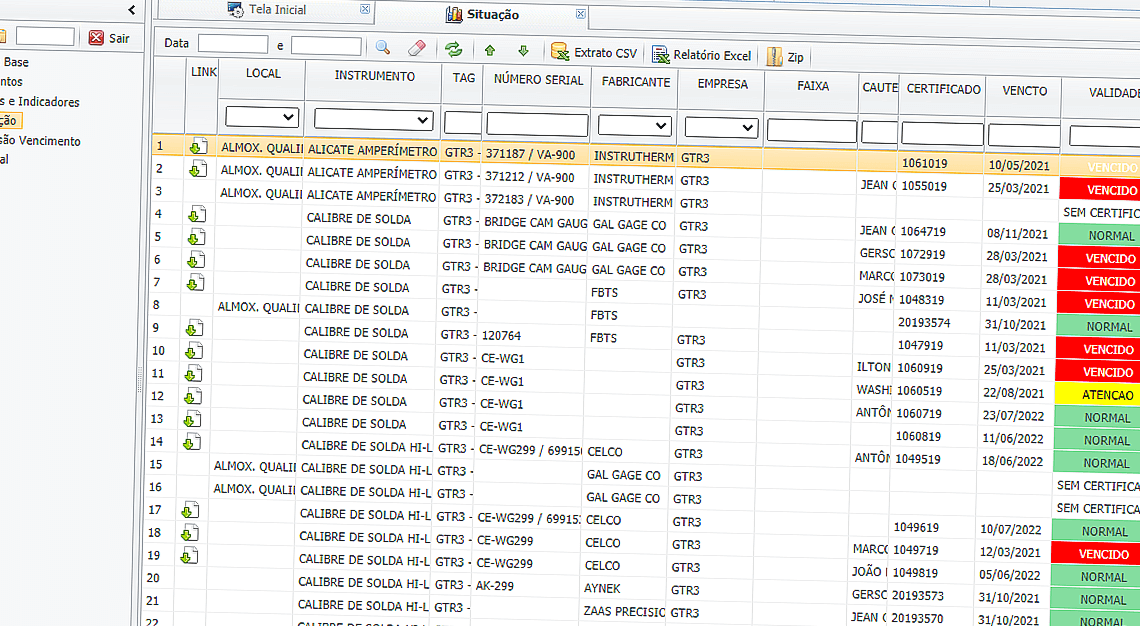
Task: Open the LOCAL filter dropdown
Action: pos(262,118)
